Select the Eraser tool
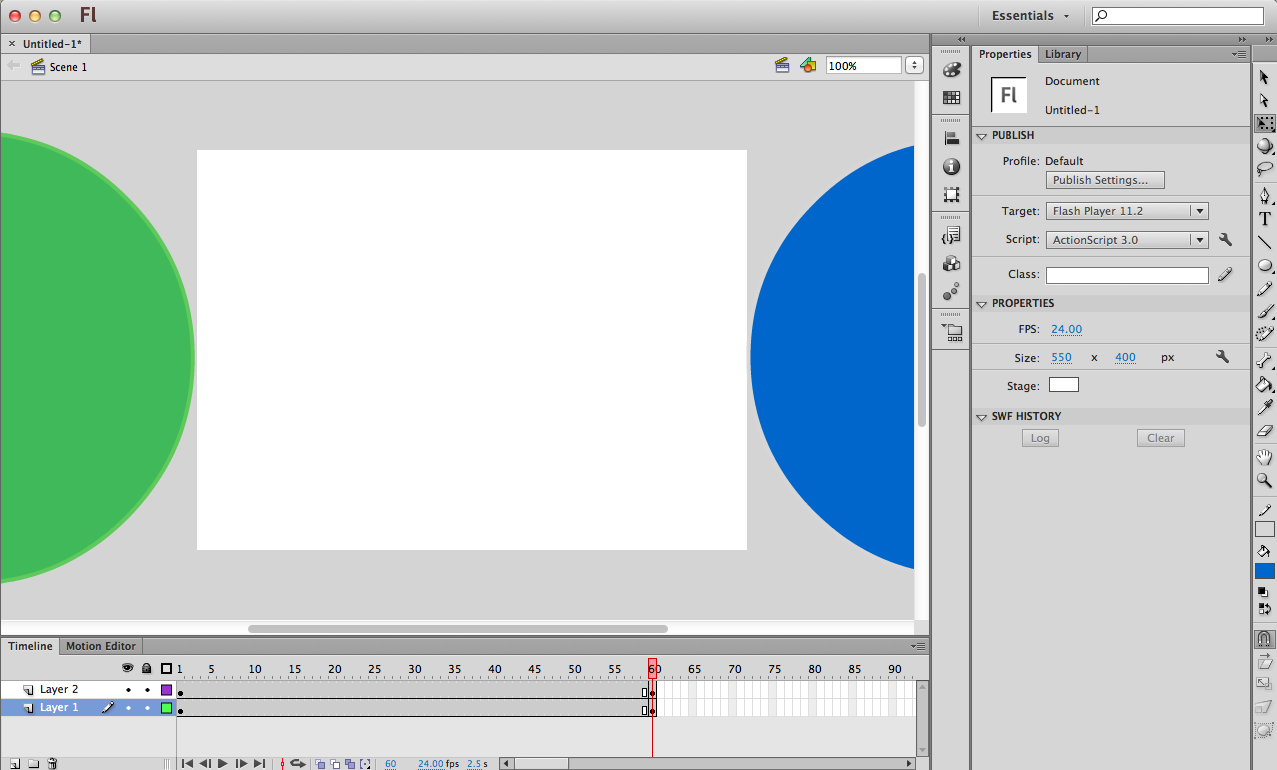1277x770 pixels. (x=1265, y=431)
